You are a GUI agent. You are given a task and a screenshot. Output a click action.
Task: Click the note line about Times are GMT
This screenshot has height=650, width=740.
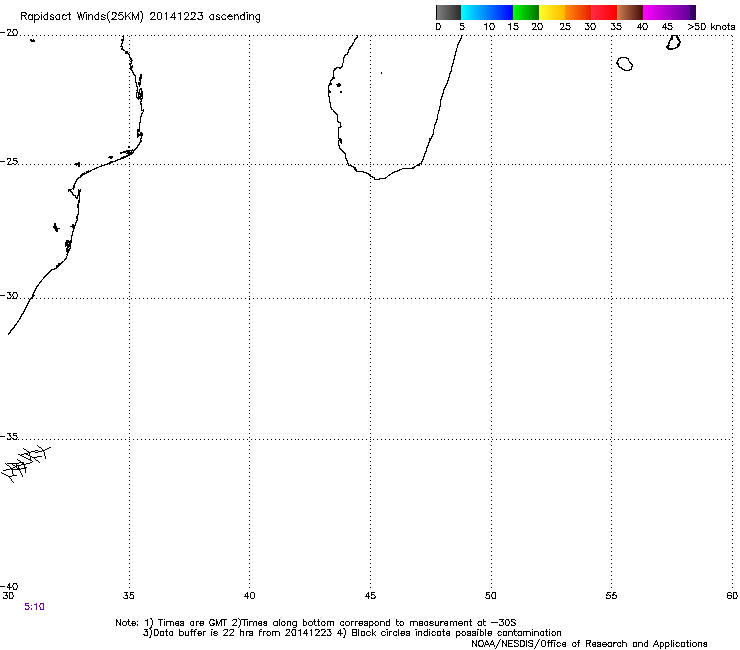[316, 623]
